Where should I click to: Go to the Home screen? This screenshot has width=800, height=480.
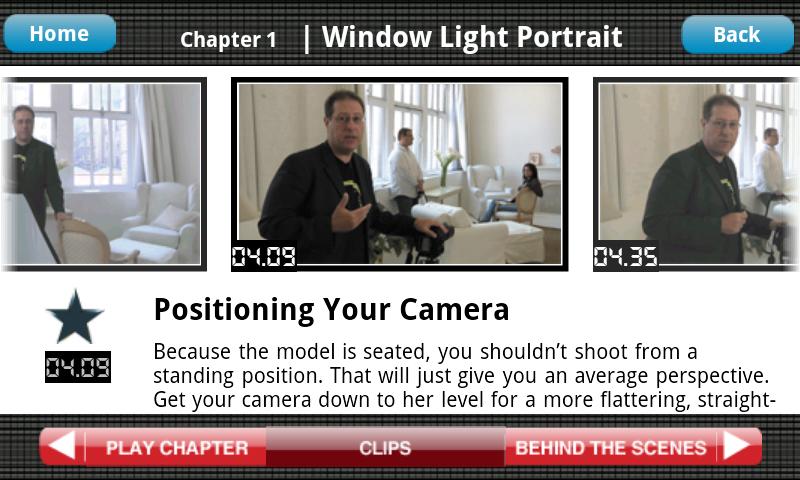(x=60, y=34)
